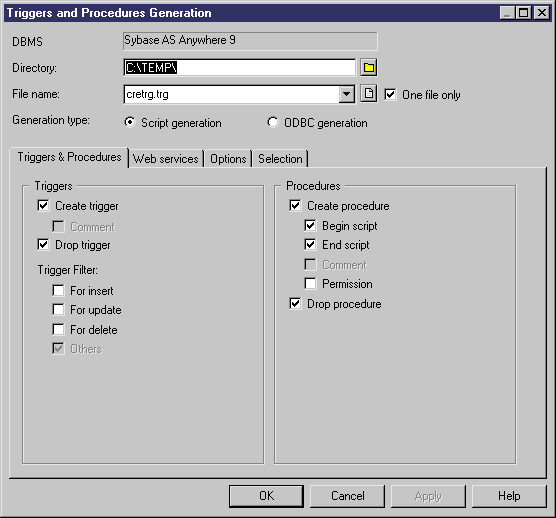Click the Help button
Screen dimensions: 556x518
[x=509, y=496]
